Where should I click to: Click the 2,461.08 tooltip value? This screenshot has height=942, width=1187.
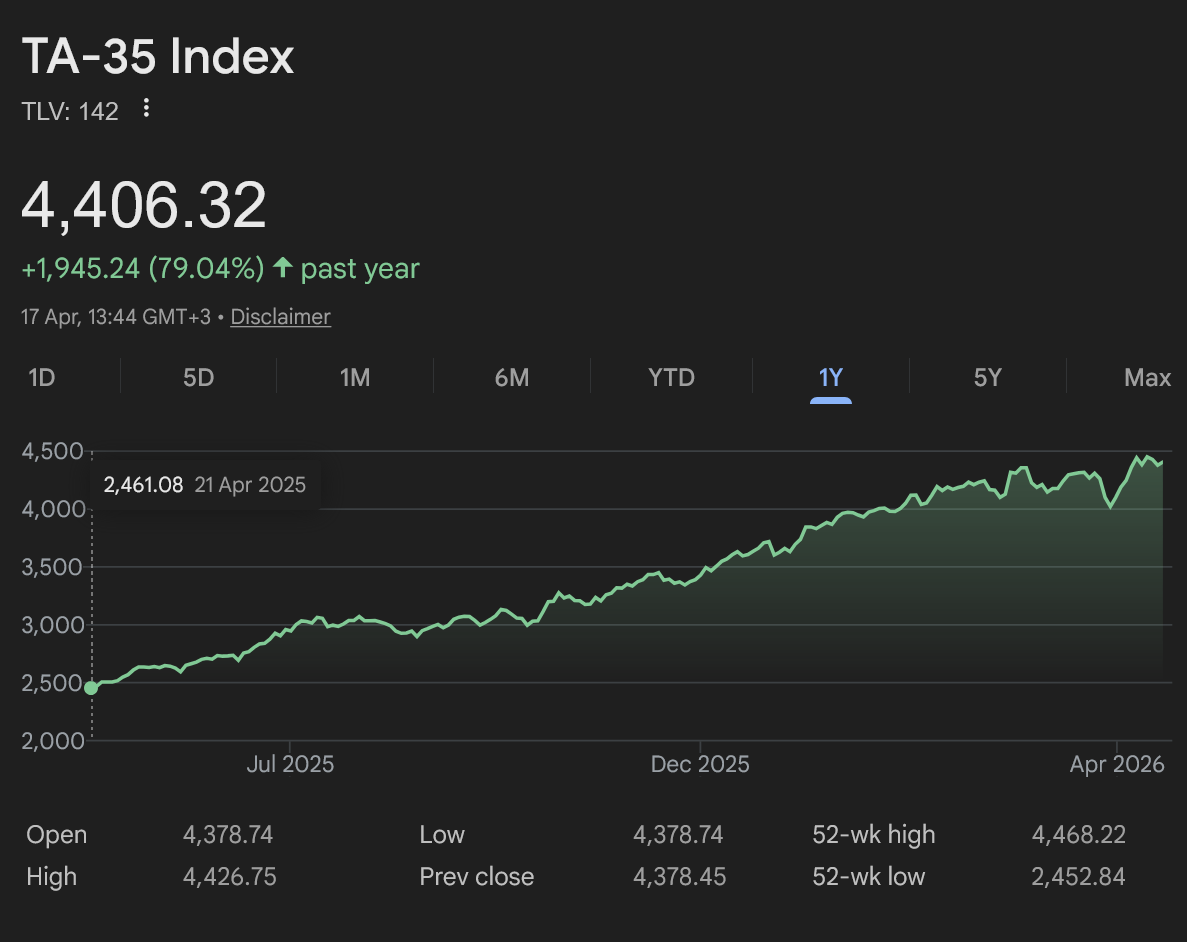pos(143,485)
